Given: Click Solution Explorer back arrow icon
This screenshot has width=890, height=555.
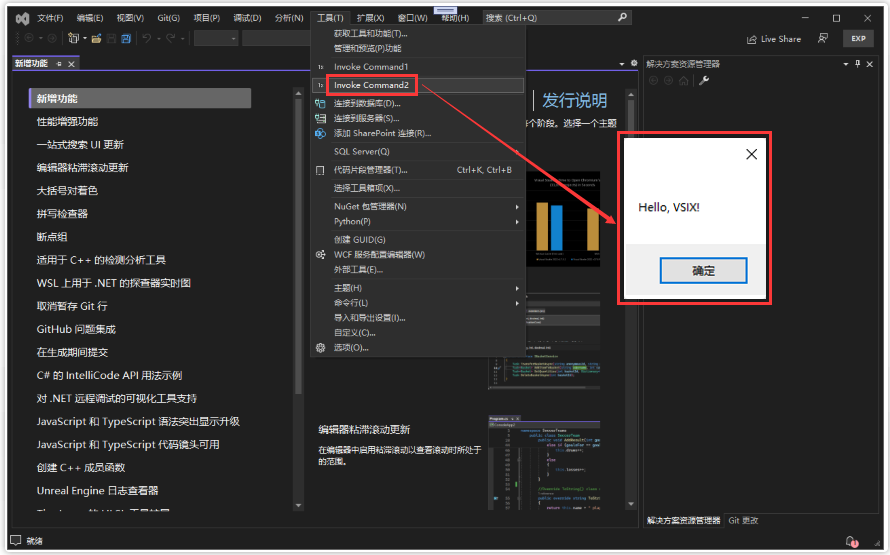Looking at the screenshot, I should click(x=653, y=81).
